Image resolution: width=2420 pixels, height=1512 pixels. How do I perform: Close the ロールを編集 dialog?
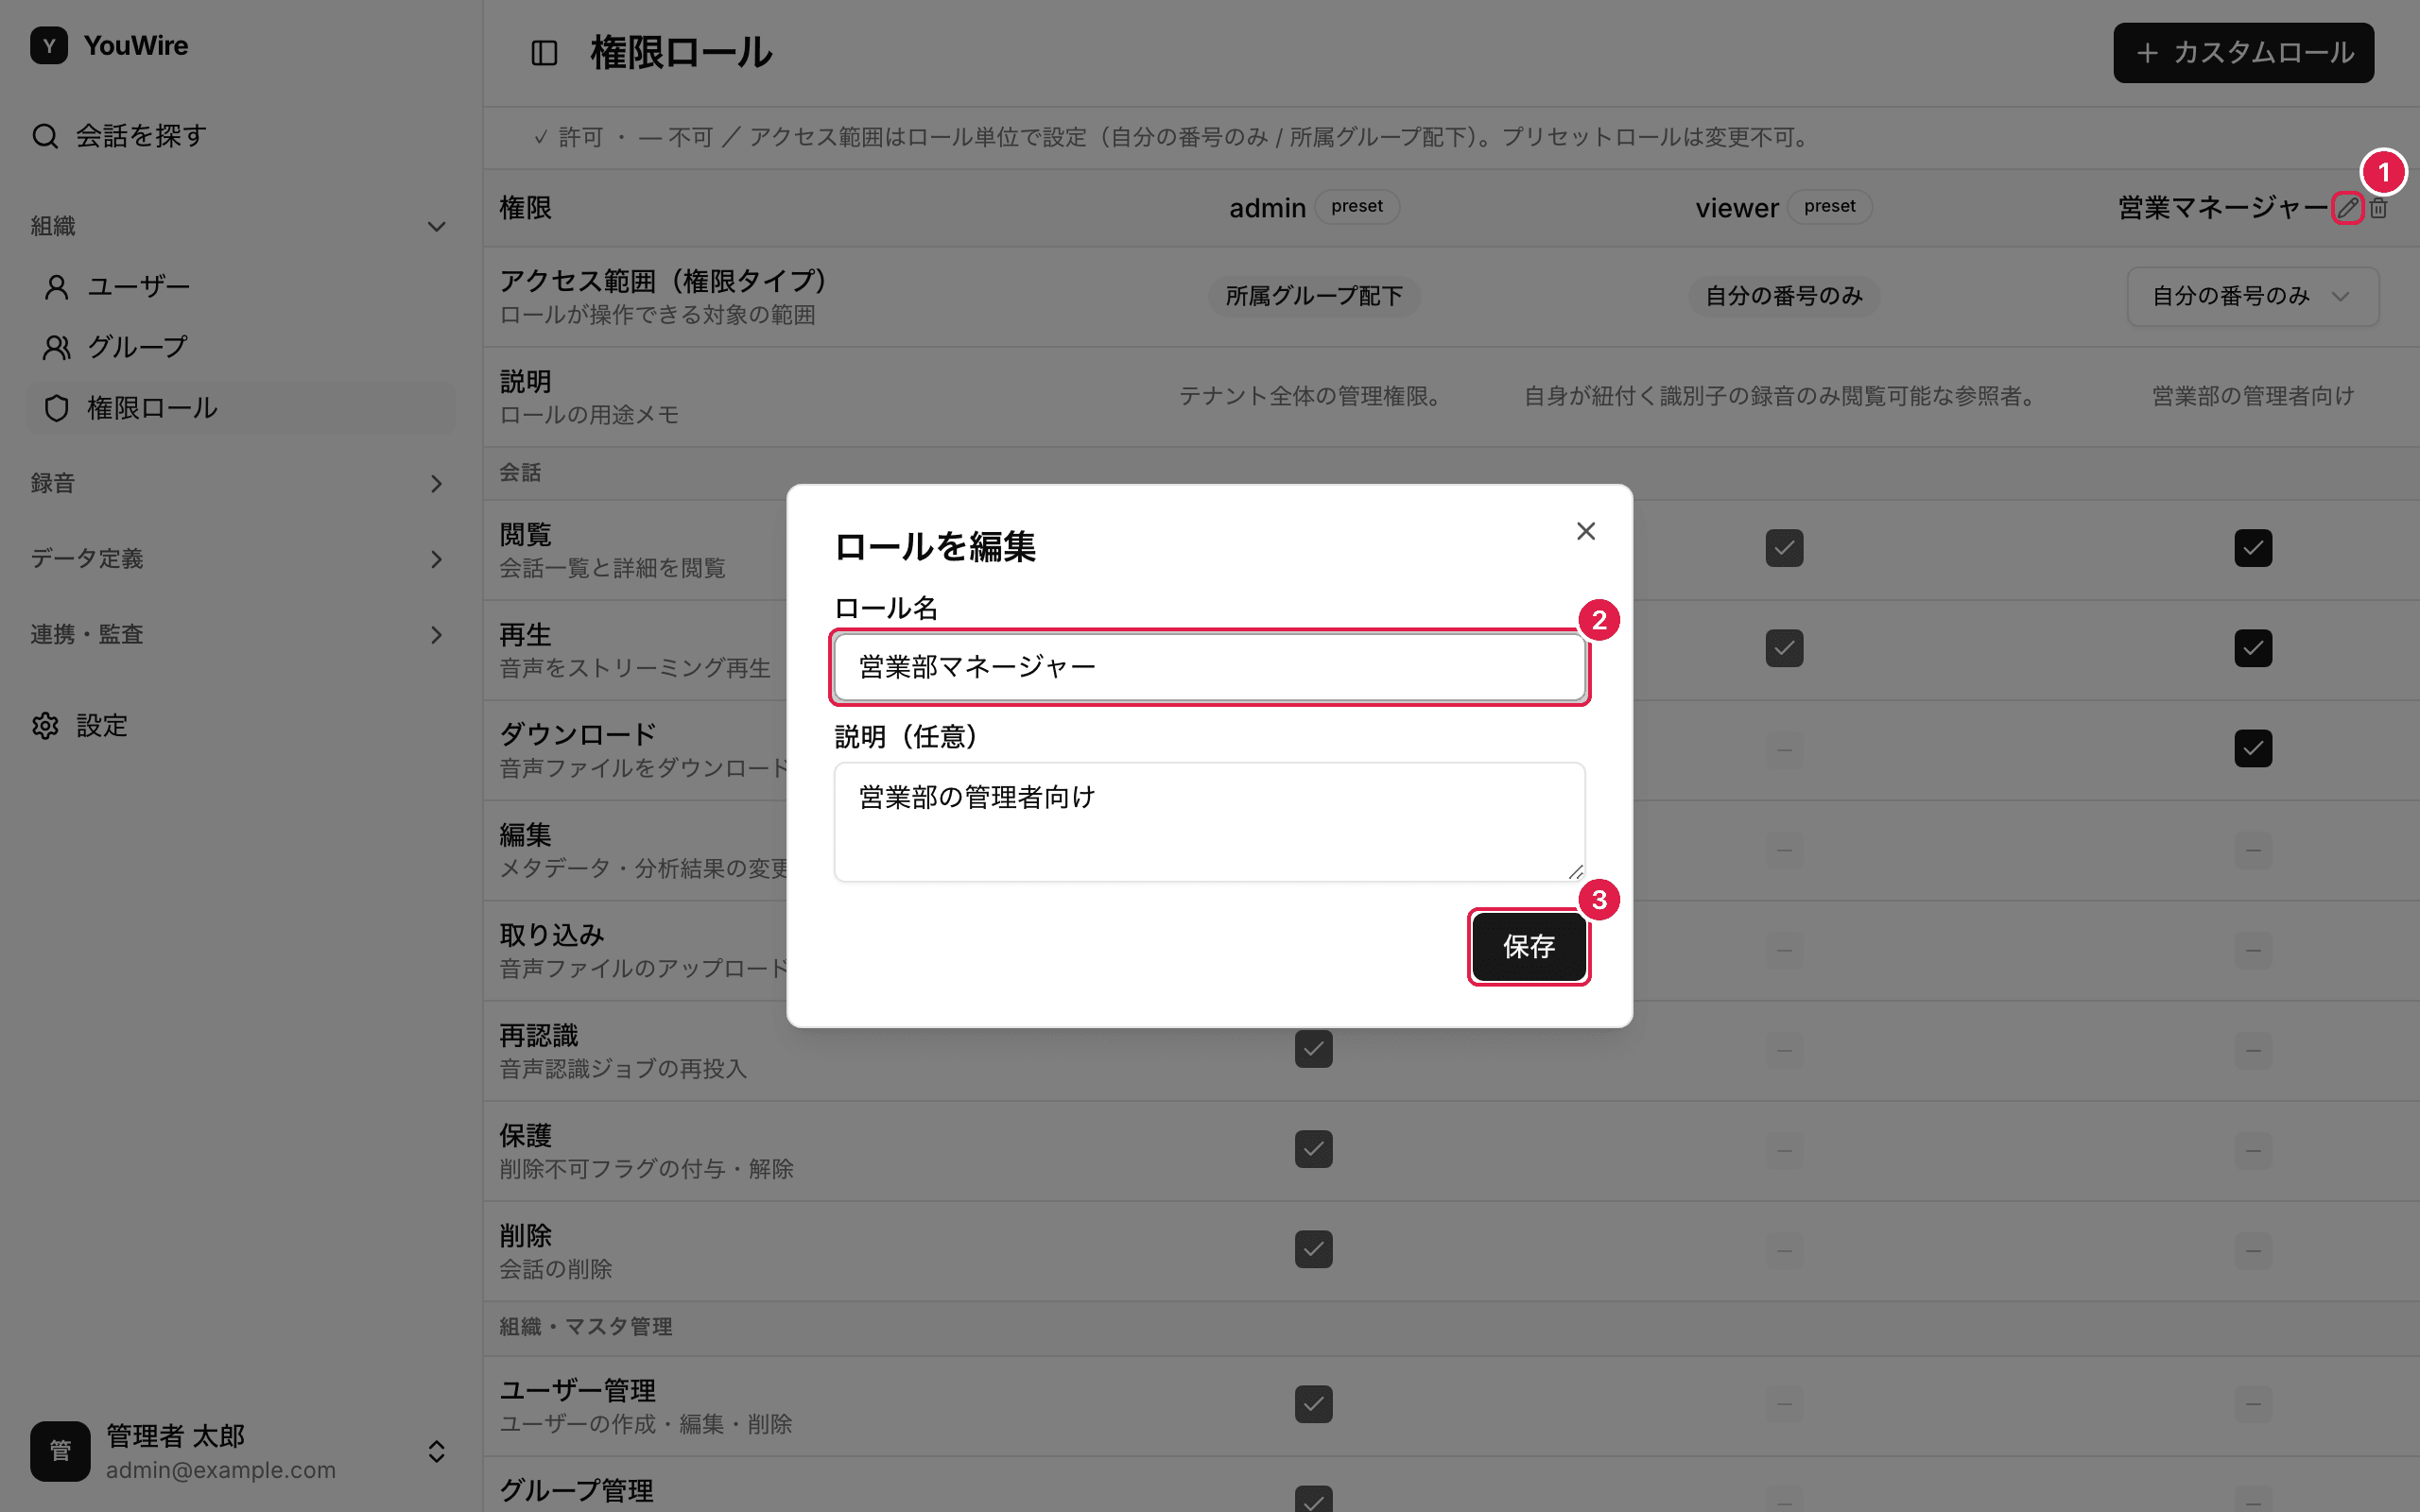click(x=1586, y=531)
